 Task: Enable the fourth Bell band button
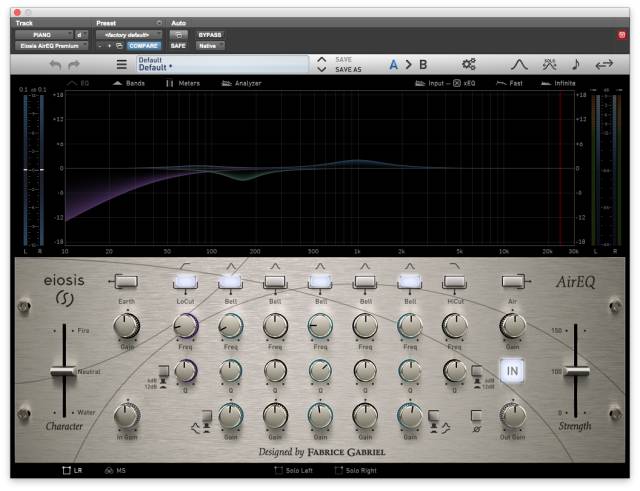[365, 281]
